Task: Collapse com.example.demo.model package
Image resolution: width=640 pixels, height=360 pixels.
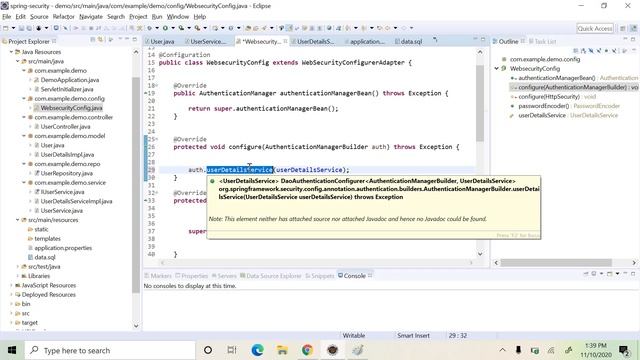Action: coord(24,136)
